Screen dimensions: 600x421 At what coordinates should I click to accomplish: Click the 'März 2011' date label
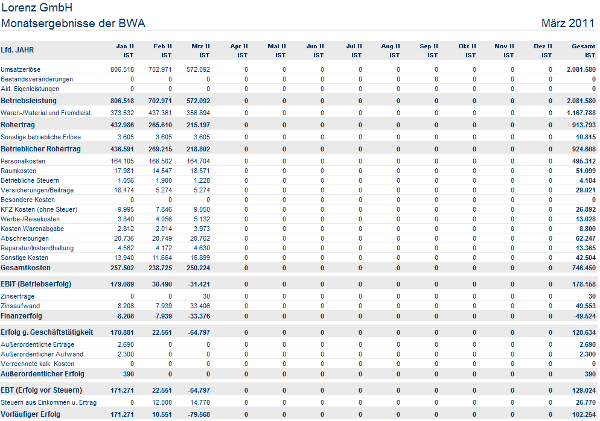point(567,23)
